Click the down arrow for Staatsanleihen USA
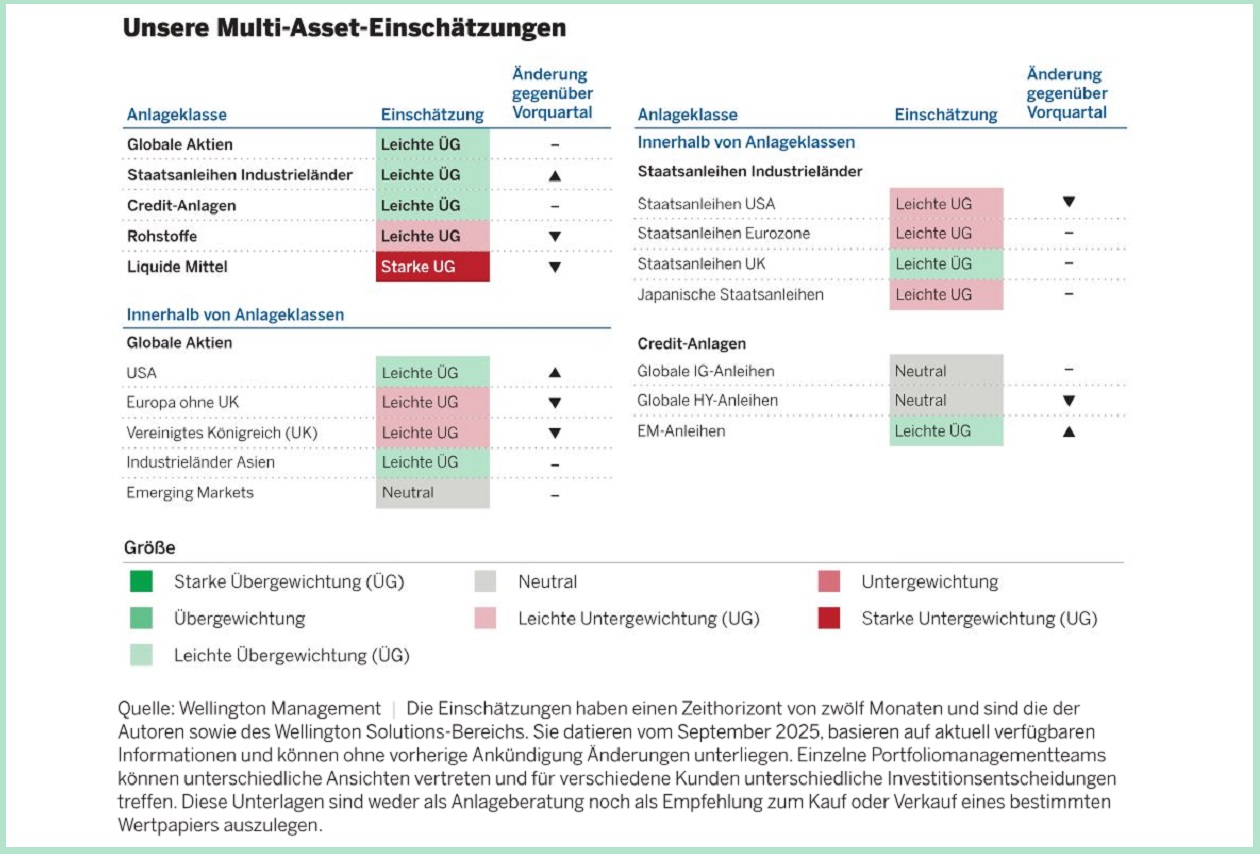 [1068, 202]
